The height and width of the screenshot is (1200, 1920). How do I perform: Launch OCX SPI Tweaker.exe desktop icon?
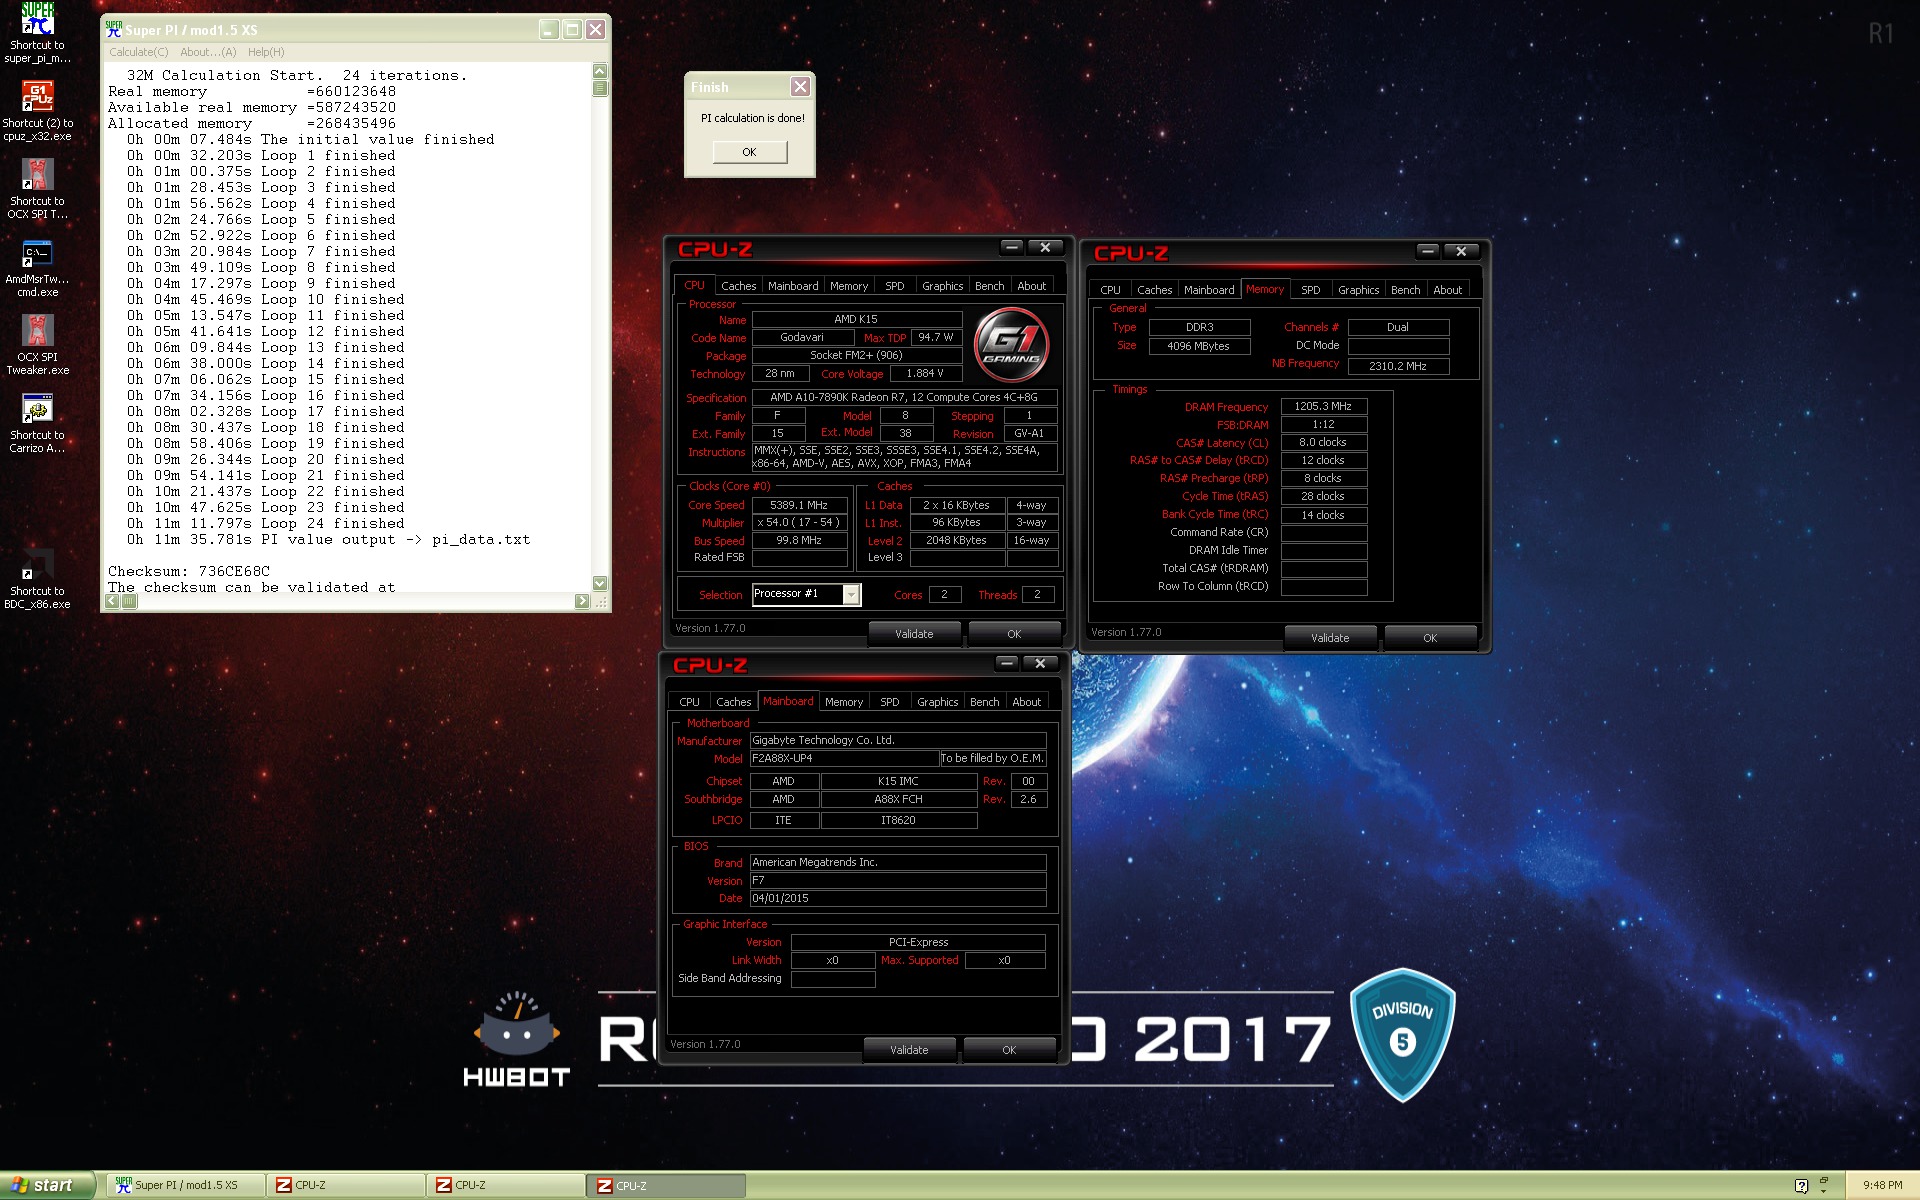(x=37, y=345)
